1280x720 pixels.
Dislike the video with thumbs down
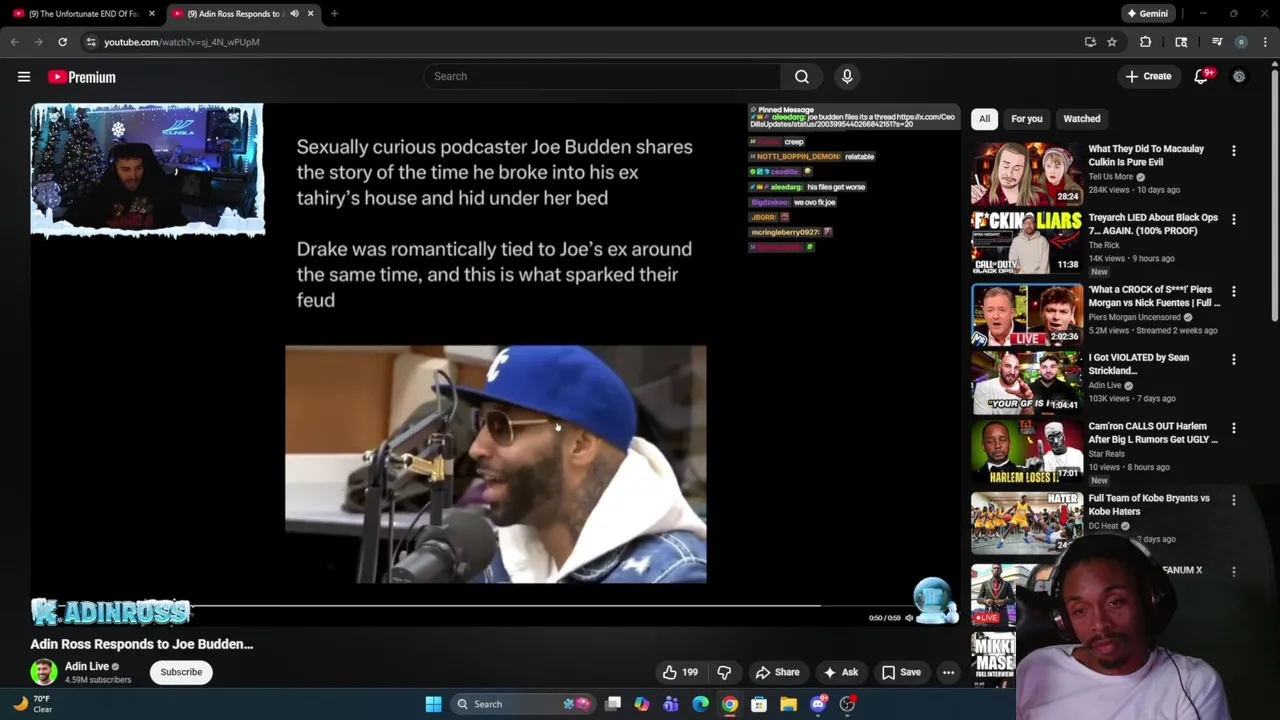pos(724,672)
